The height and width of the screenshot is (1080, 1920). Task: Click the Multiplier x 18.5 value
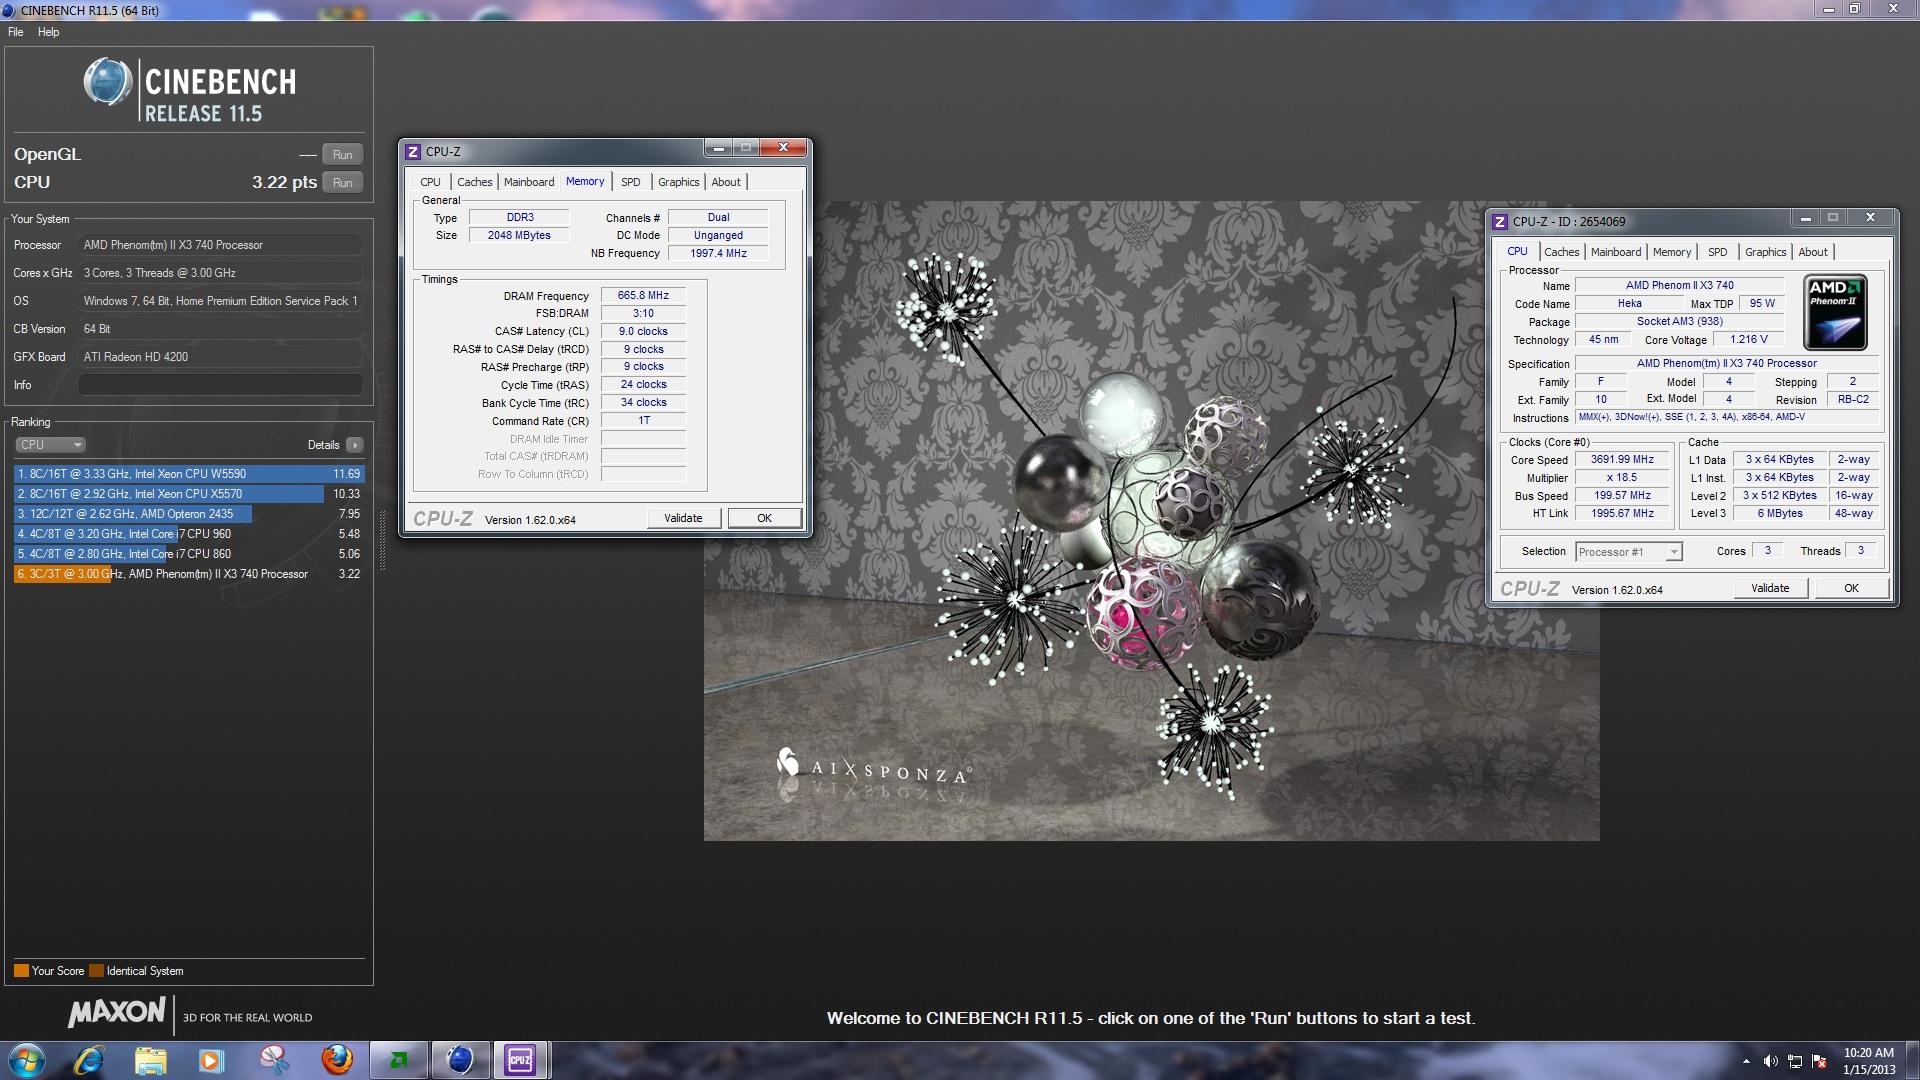click(1622, 477)
